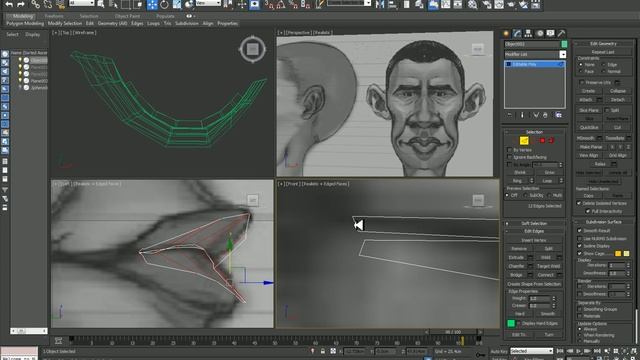
Task: Click the Display Hard Edges green swatch
Action: [511, 324]
